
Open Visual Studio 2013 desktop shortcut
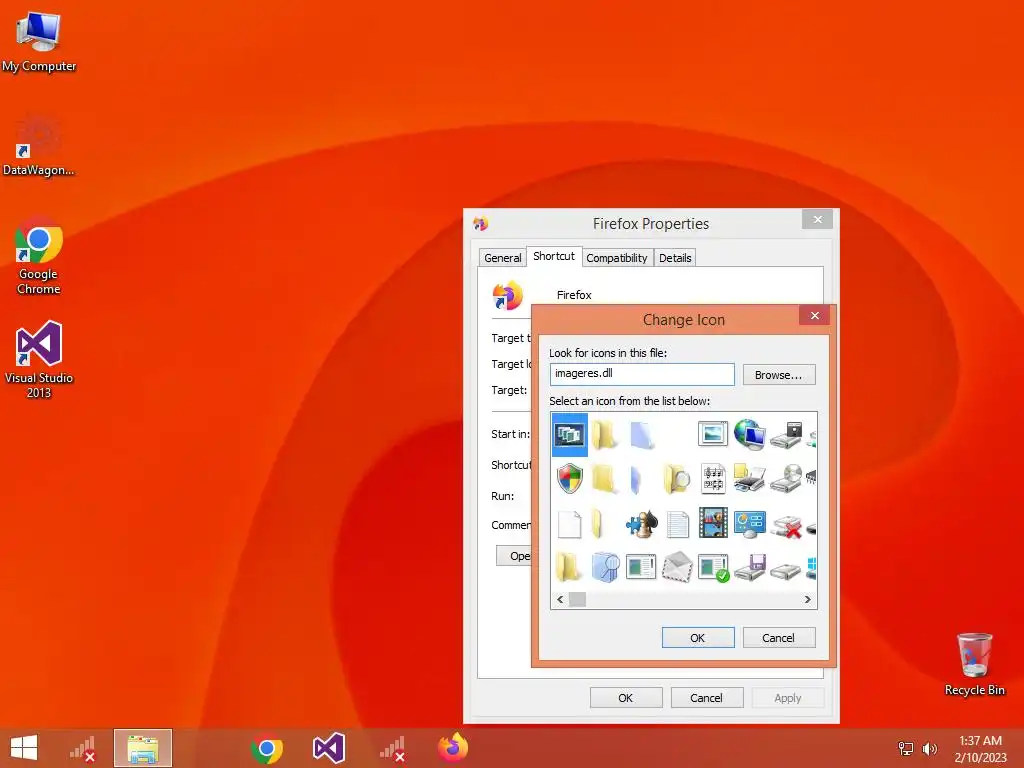point(39,359)
